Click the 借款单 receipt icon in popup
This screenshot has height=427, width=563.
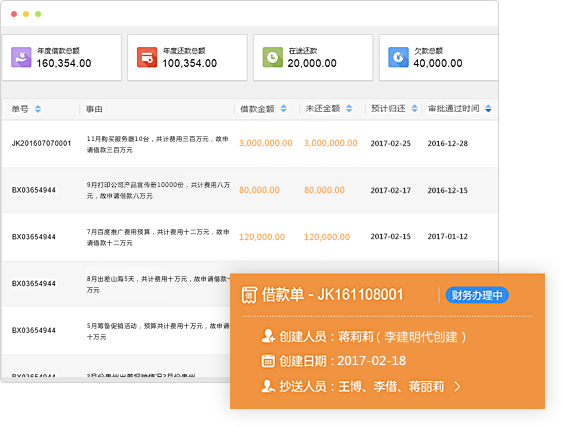pyautogui.click(x=249, y=295)
